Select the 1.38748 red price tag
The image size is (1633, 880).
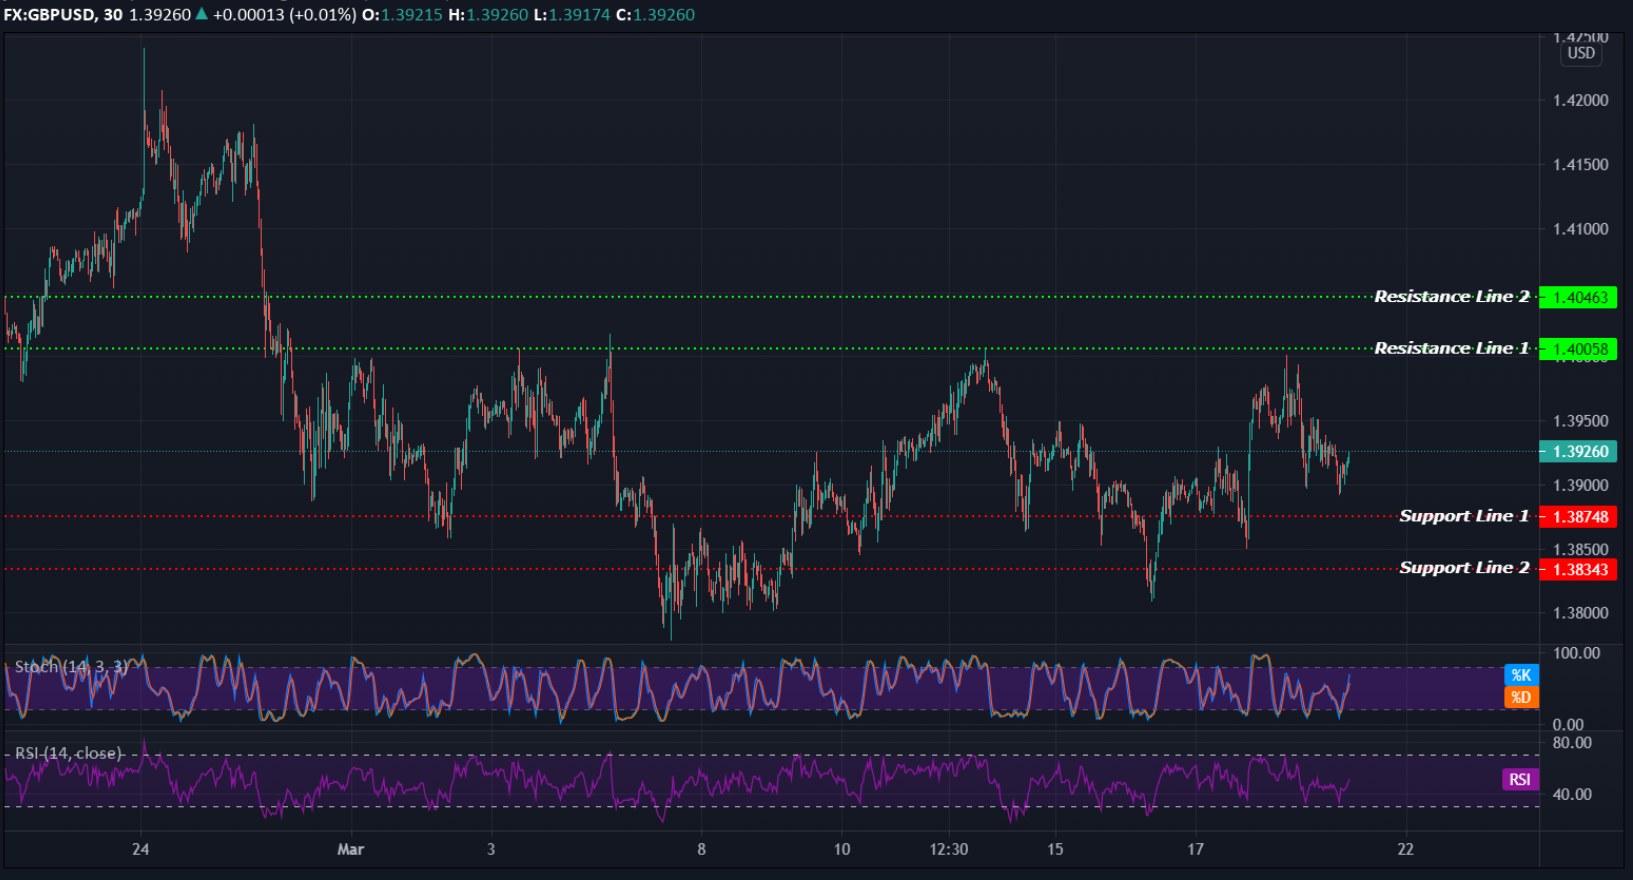tap(1578, 517)
